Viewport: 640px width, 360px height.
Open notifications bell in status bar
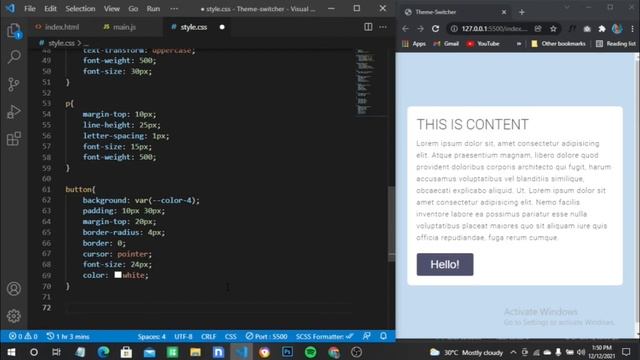click(x=383, y=336)
